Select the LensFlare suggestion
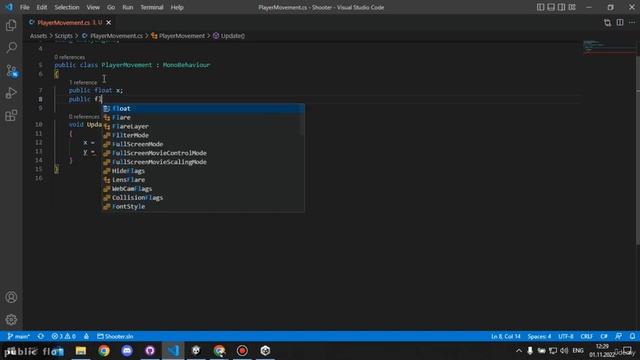 (x=203, y=180)
